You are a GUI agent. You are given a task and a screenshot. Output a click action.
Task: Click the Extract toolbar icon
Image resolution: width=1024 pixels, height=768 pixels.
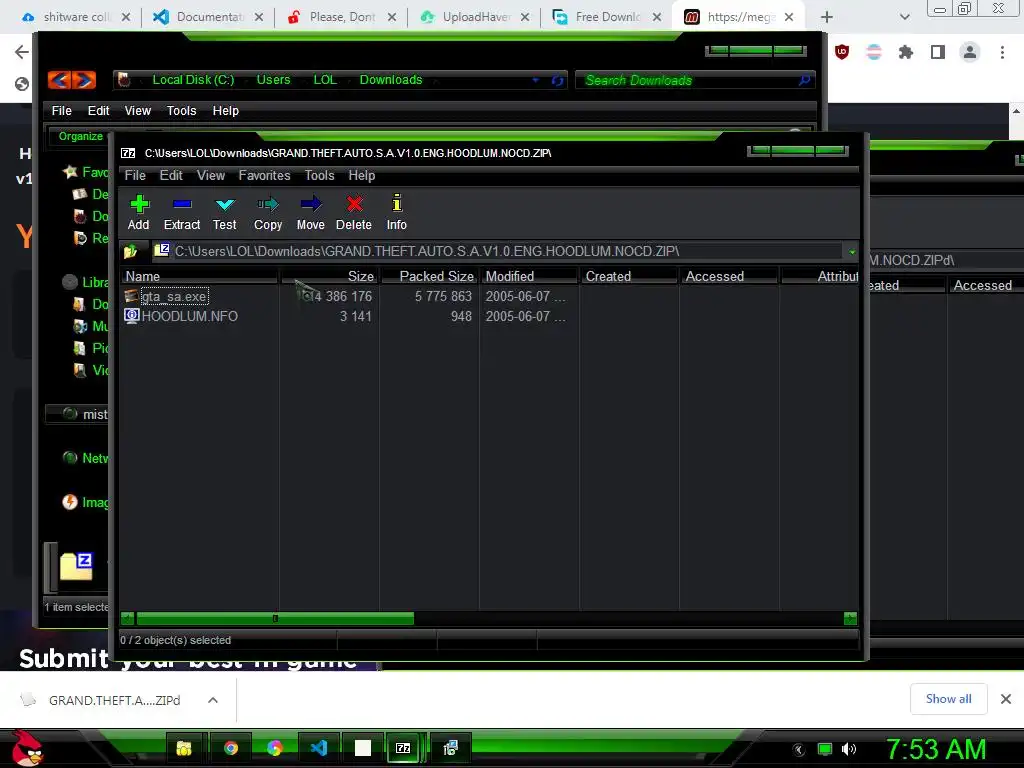[182, 204]
